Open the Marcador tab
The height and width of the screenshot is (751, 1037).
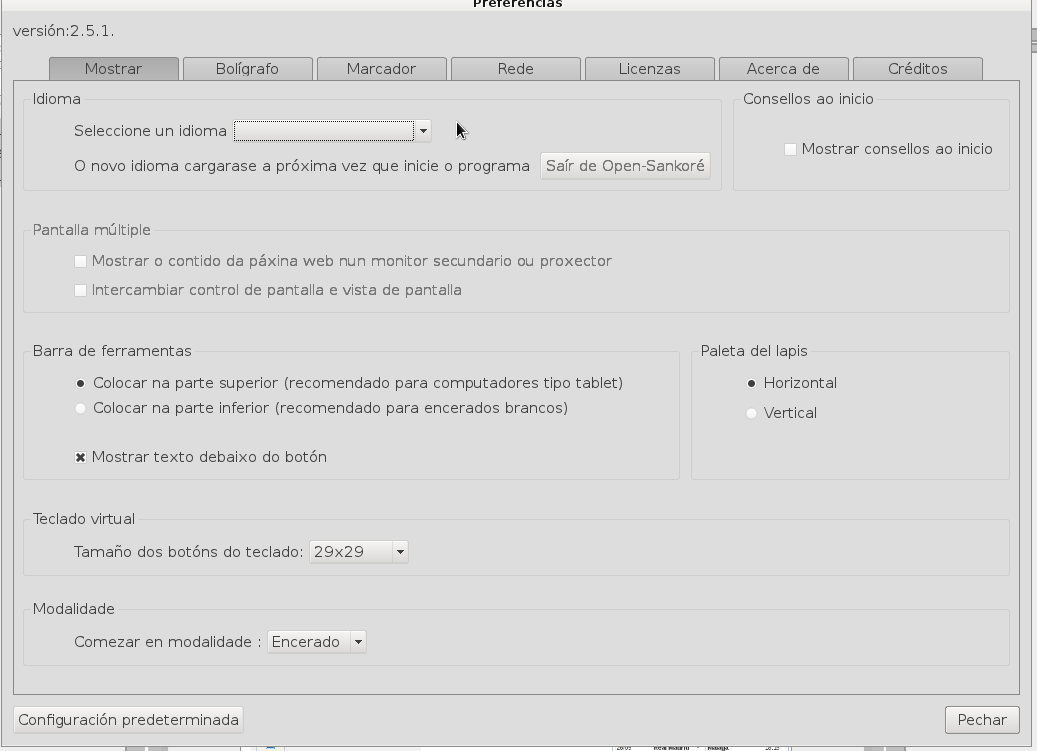(381, 69)
